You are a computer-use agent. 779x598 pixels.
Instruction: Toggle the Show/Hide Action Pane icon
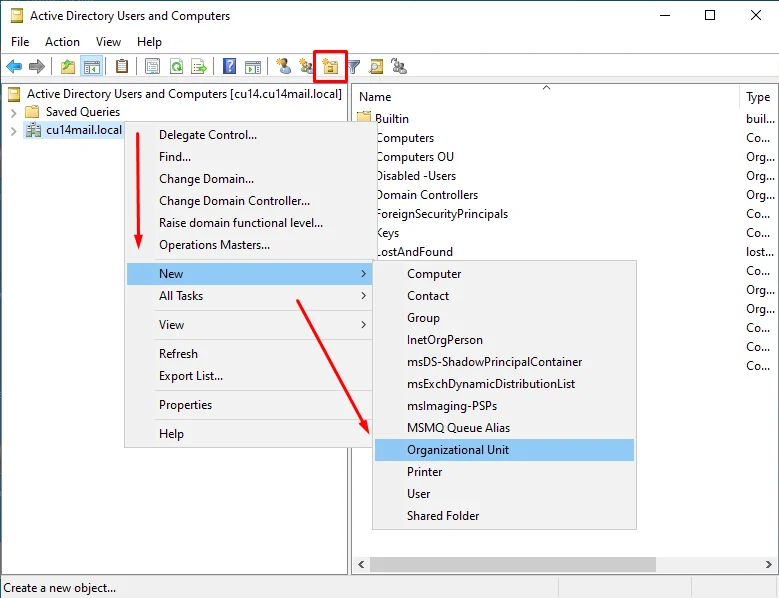253,66
